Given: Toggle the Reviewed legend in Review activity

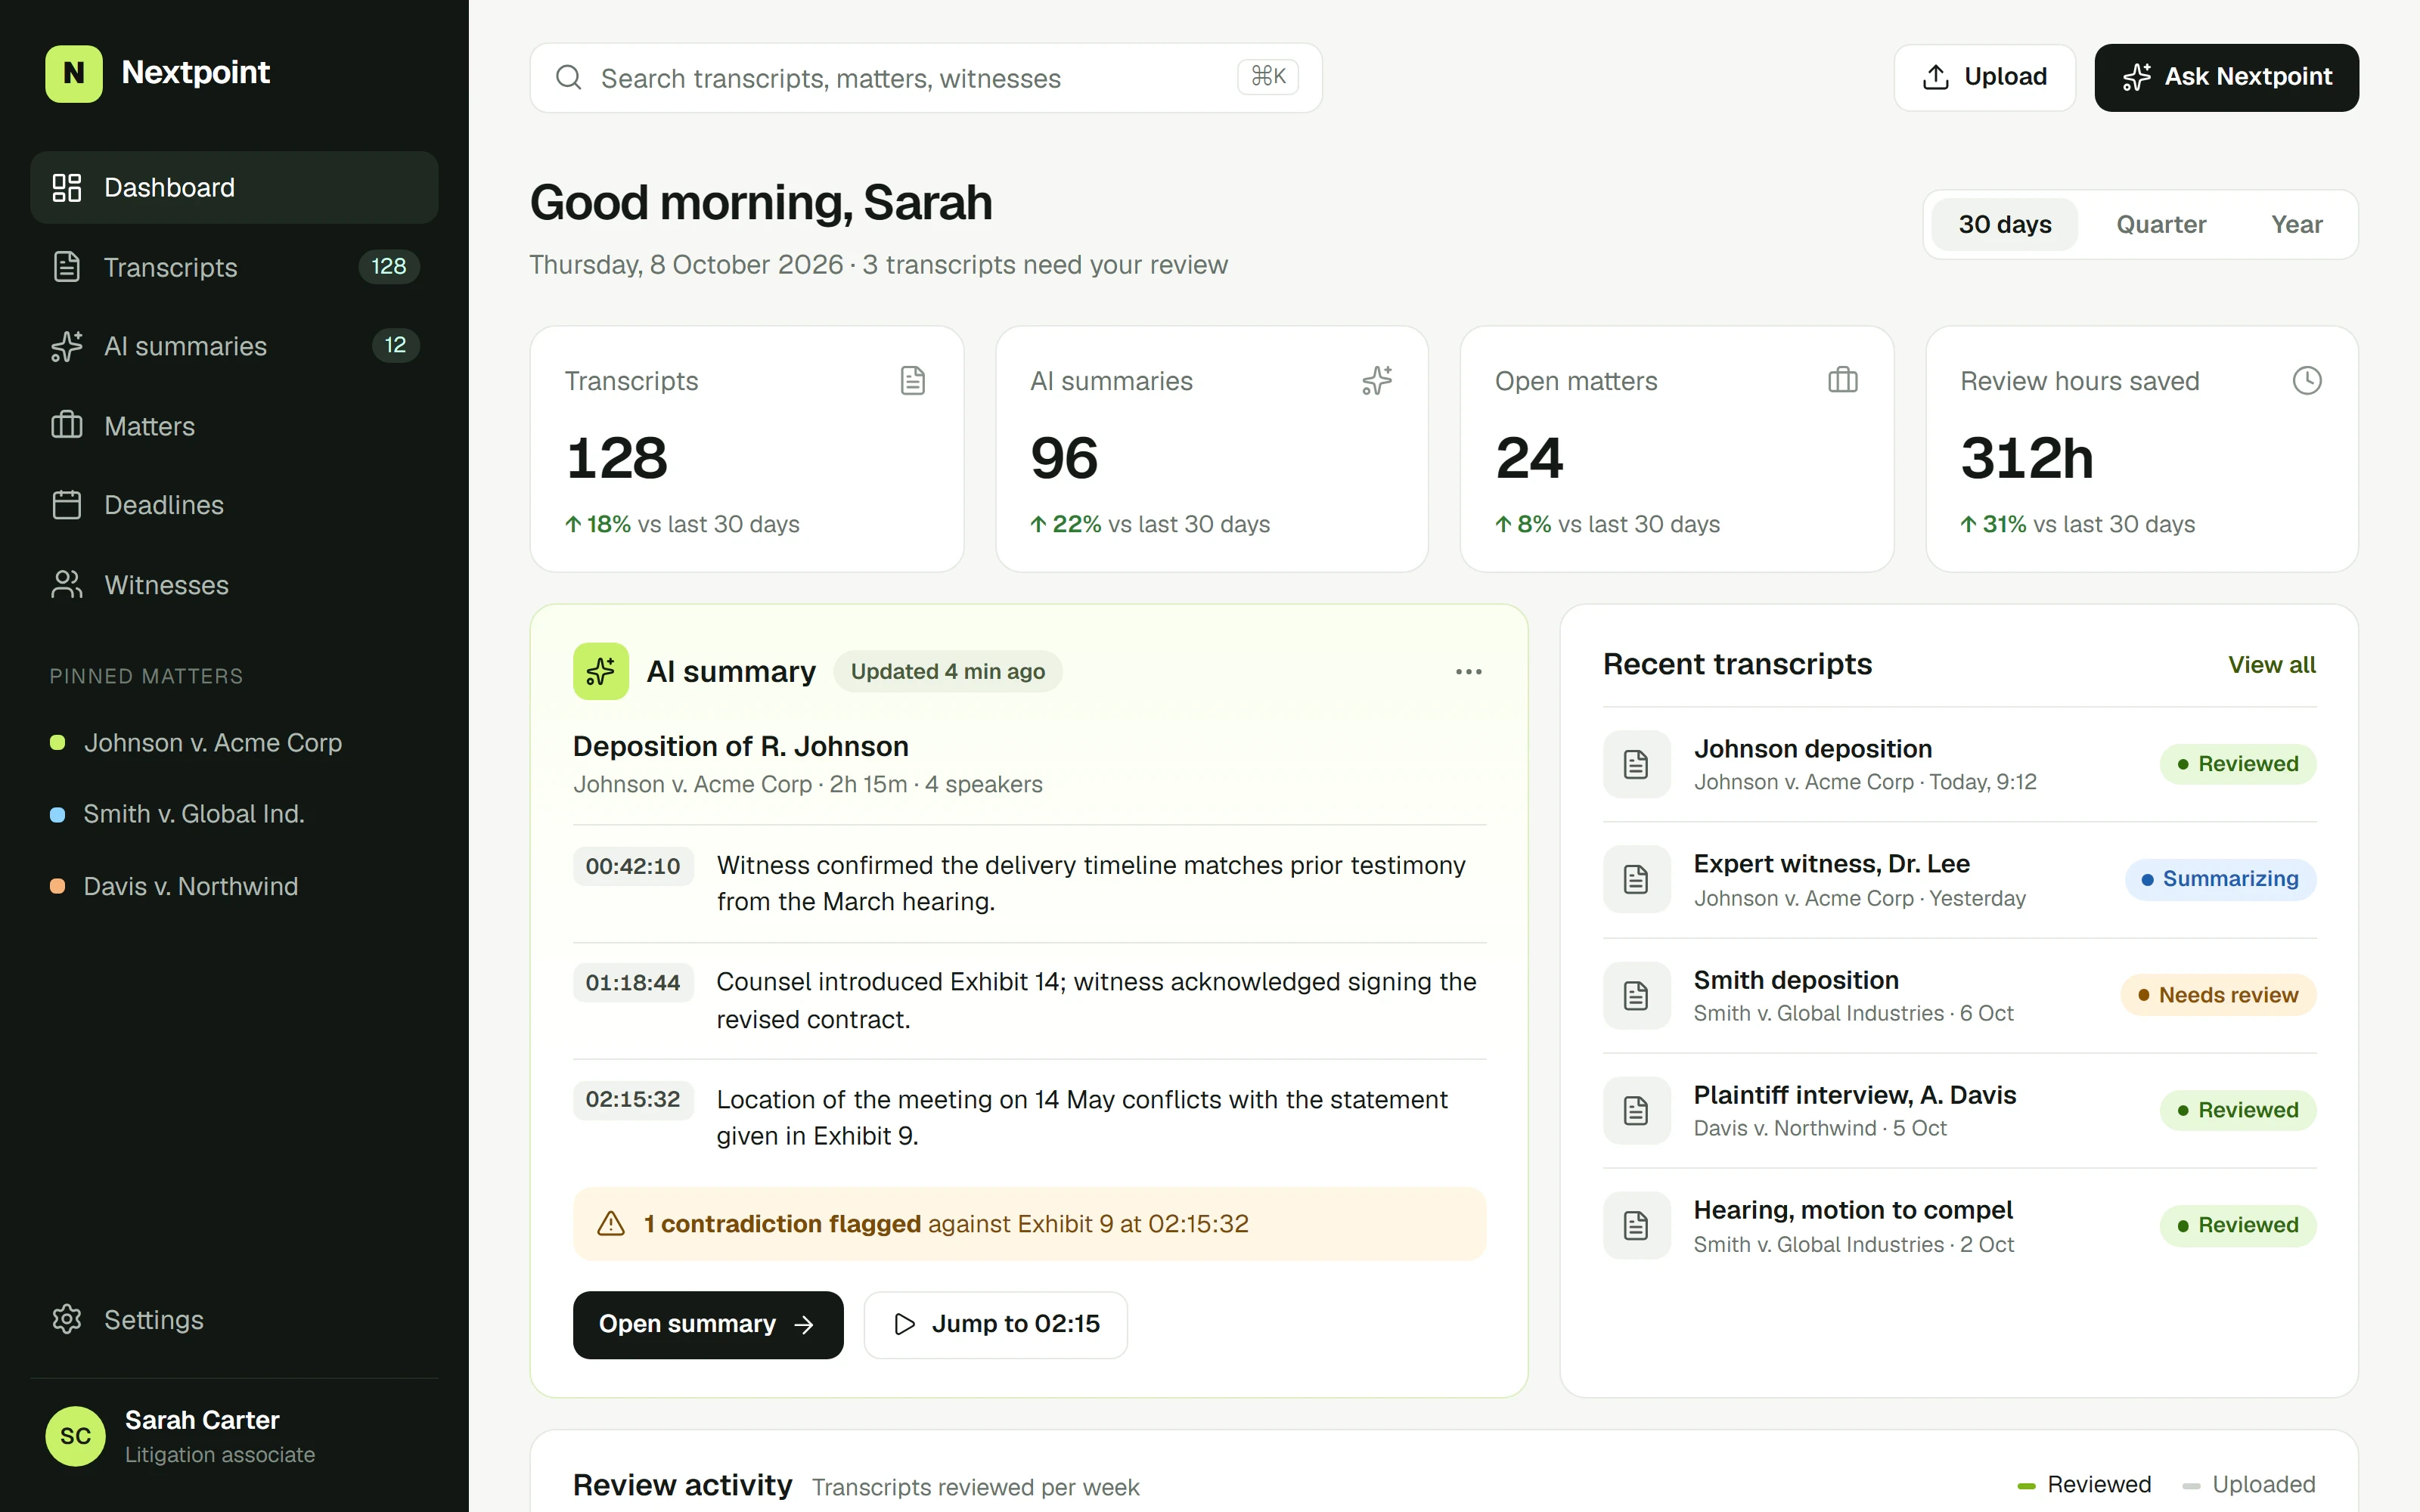Looking at the screenshot, I should tap(2084, 1485).
